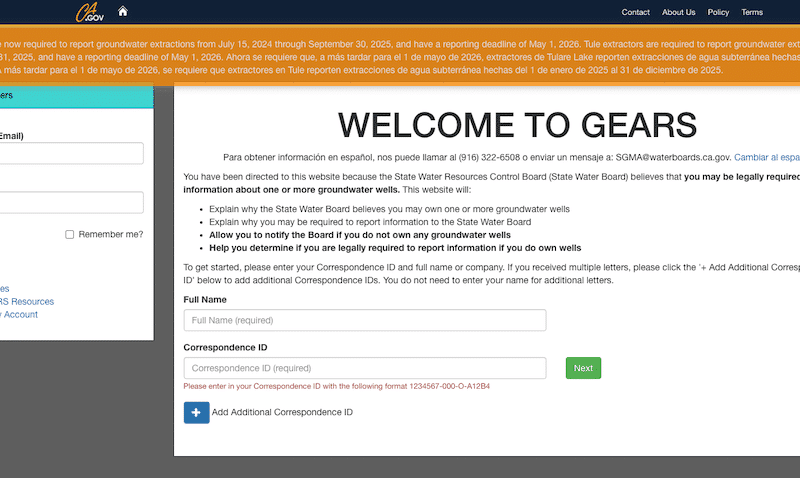Open Terms in top navigation

[x=751, y=12]
